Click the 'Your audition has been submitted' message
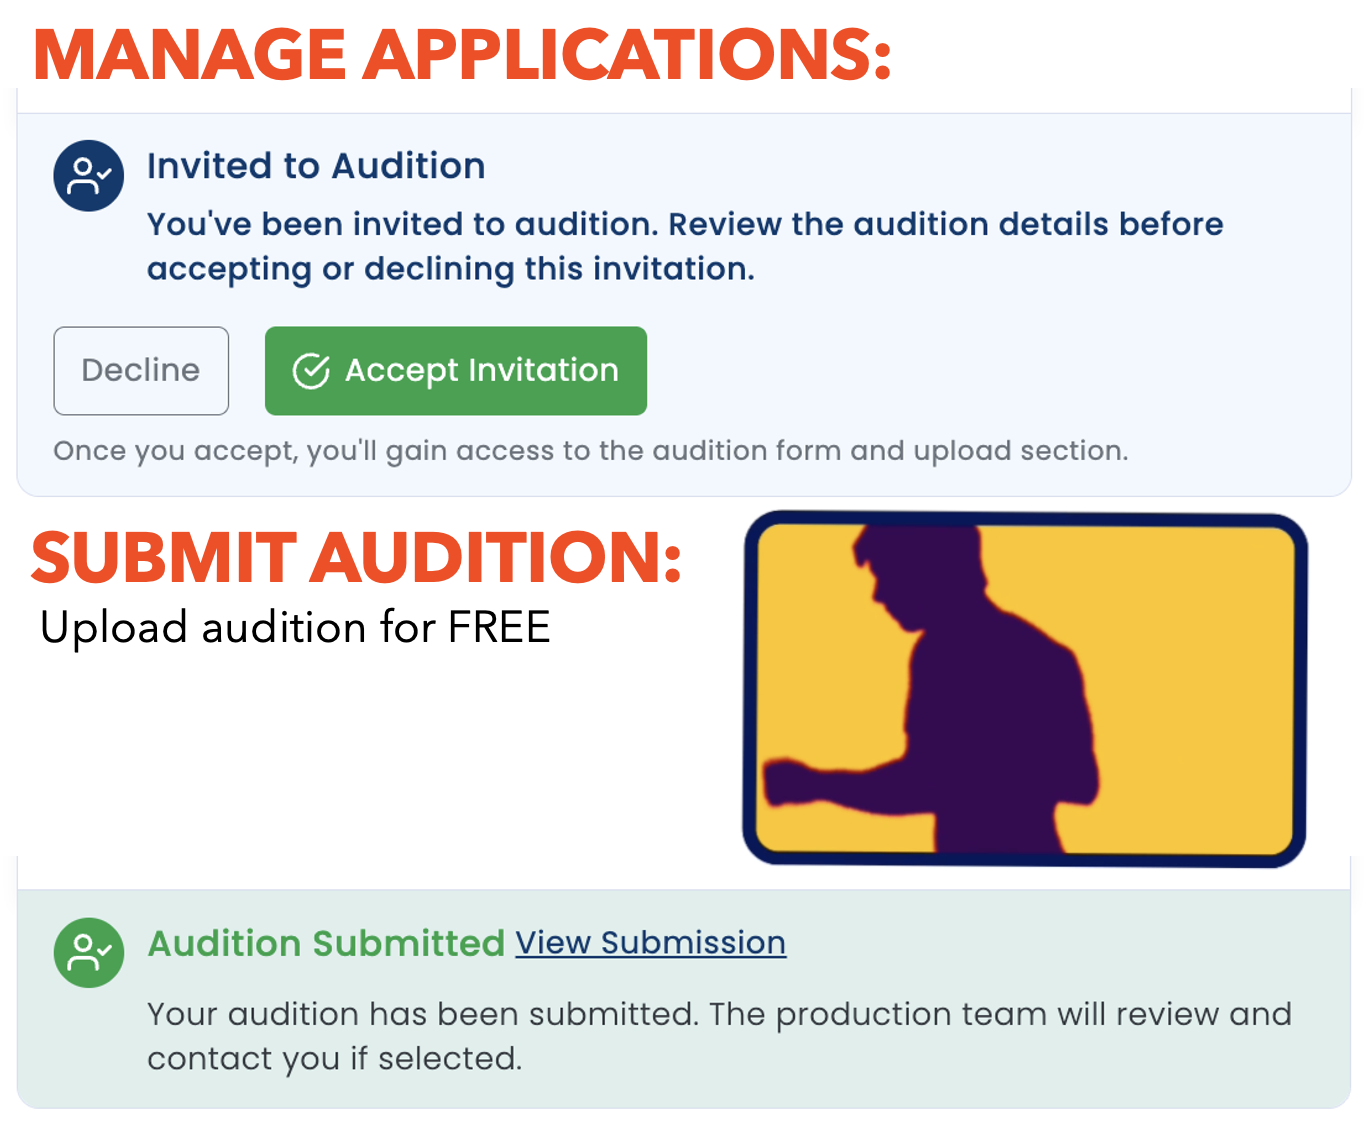Image resolution: width=1364 pixels, height=1136 pixels. click(719, 1036)
